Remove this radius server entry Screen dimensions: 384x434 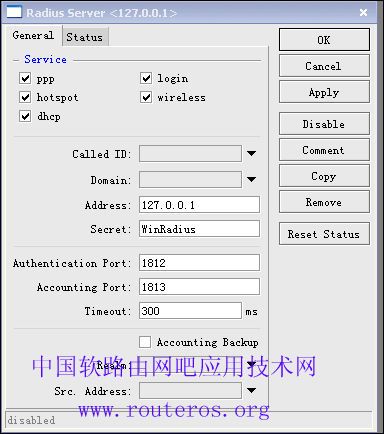324,202
